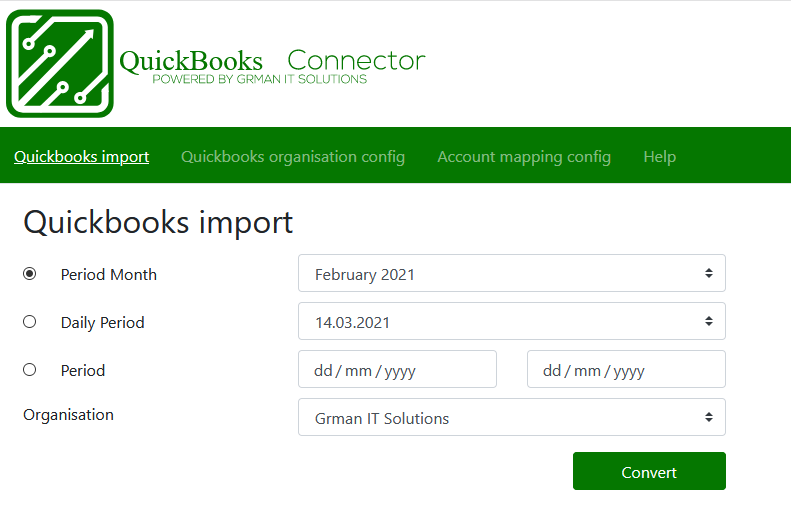Viewport: 791px width, 531px height.
Task: Select the Period Month radio button
Action: (x=30, y=274)
